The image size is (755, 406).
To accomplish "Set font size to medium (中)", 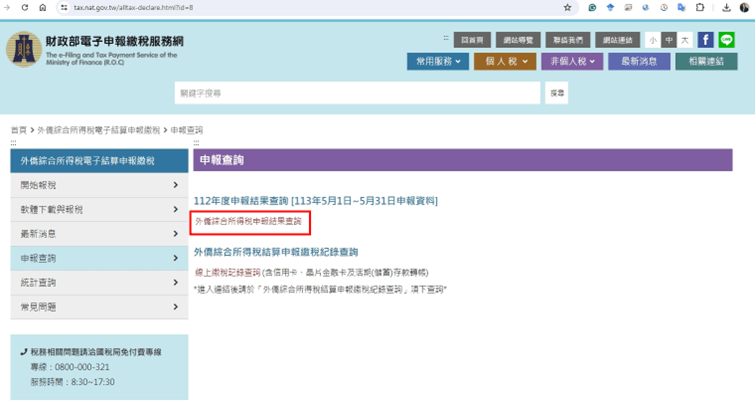I will [x=668, y=40].
